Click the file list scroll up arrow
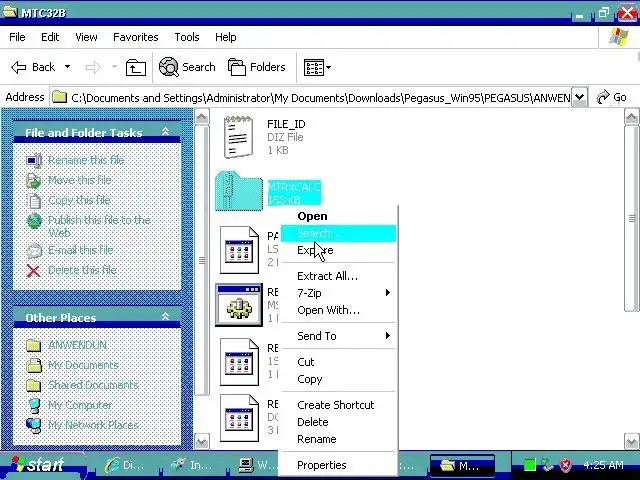 pos(631,118)
